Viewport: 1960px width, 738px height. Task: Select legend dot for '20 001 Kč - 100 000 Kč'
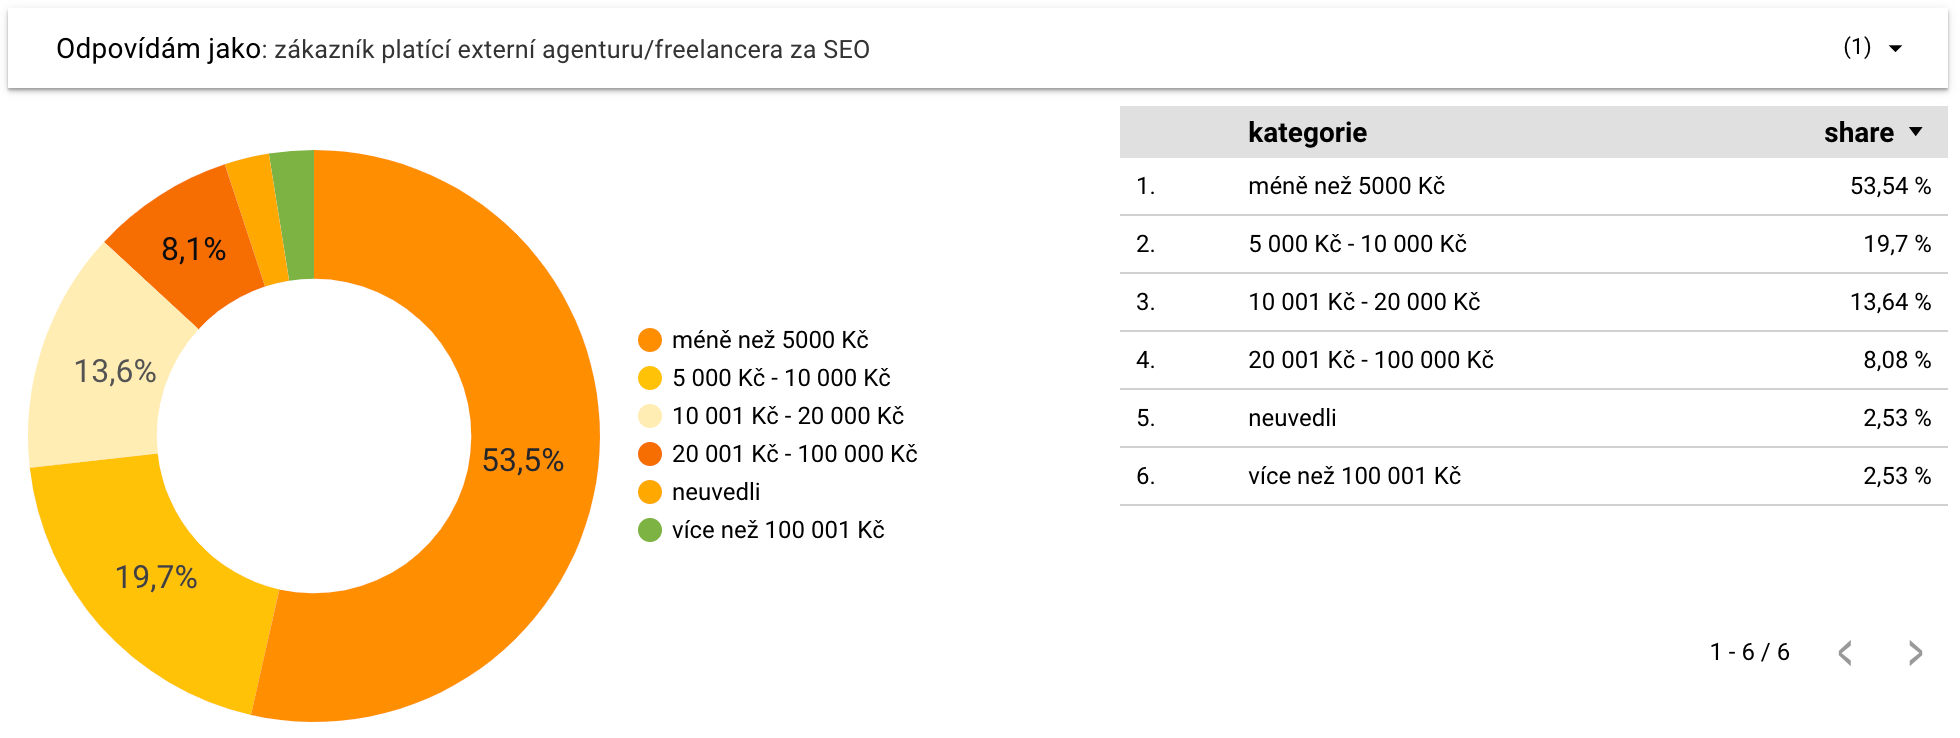pos(650,454)
